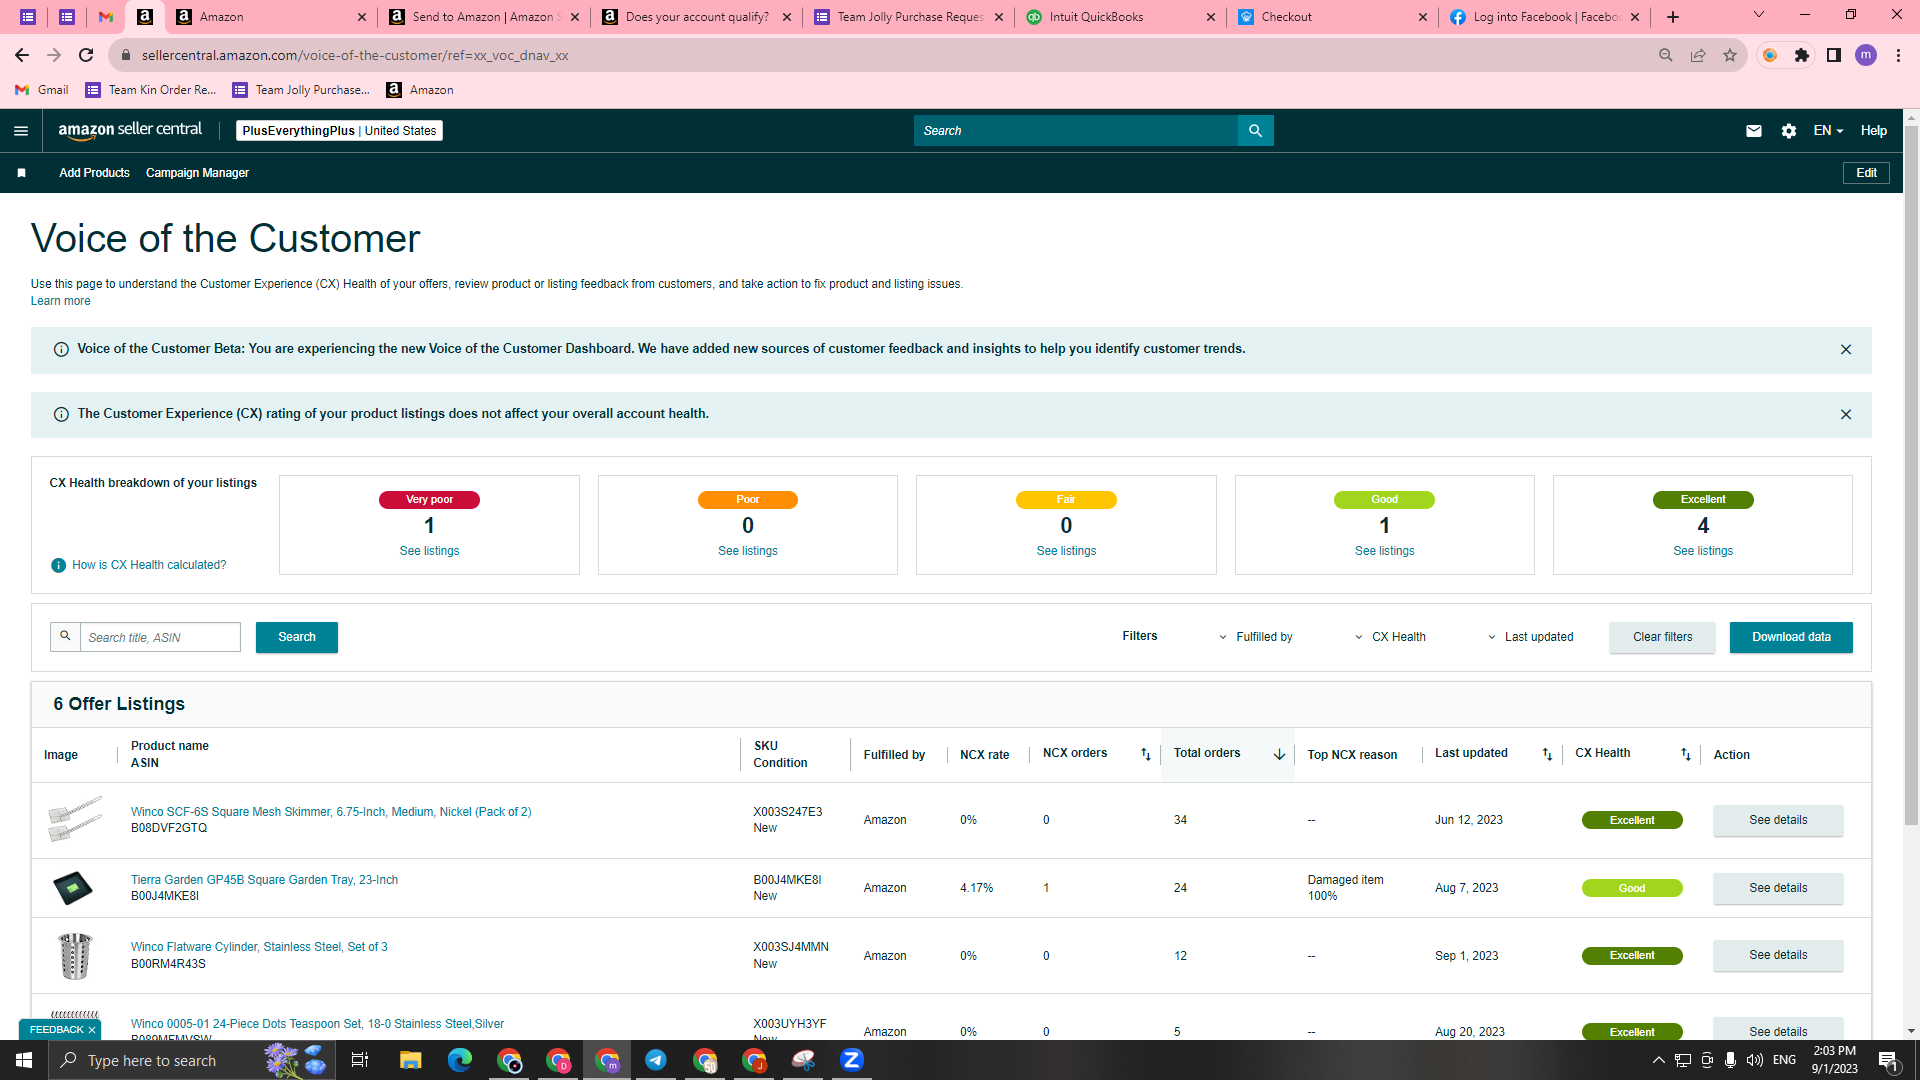This screenshot has height=1080, width=1920.
Task: Open Zoom from the taskbar
Action: point(852,1060)
